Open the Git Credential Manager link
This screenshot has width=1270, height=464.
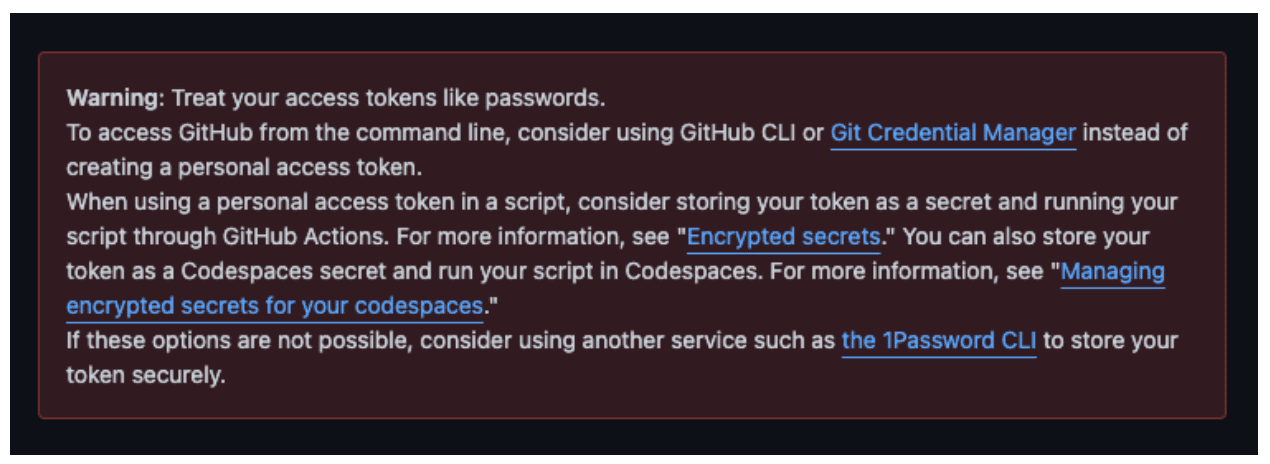[x=953, y=133]
